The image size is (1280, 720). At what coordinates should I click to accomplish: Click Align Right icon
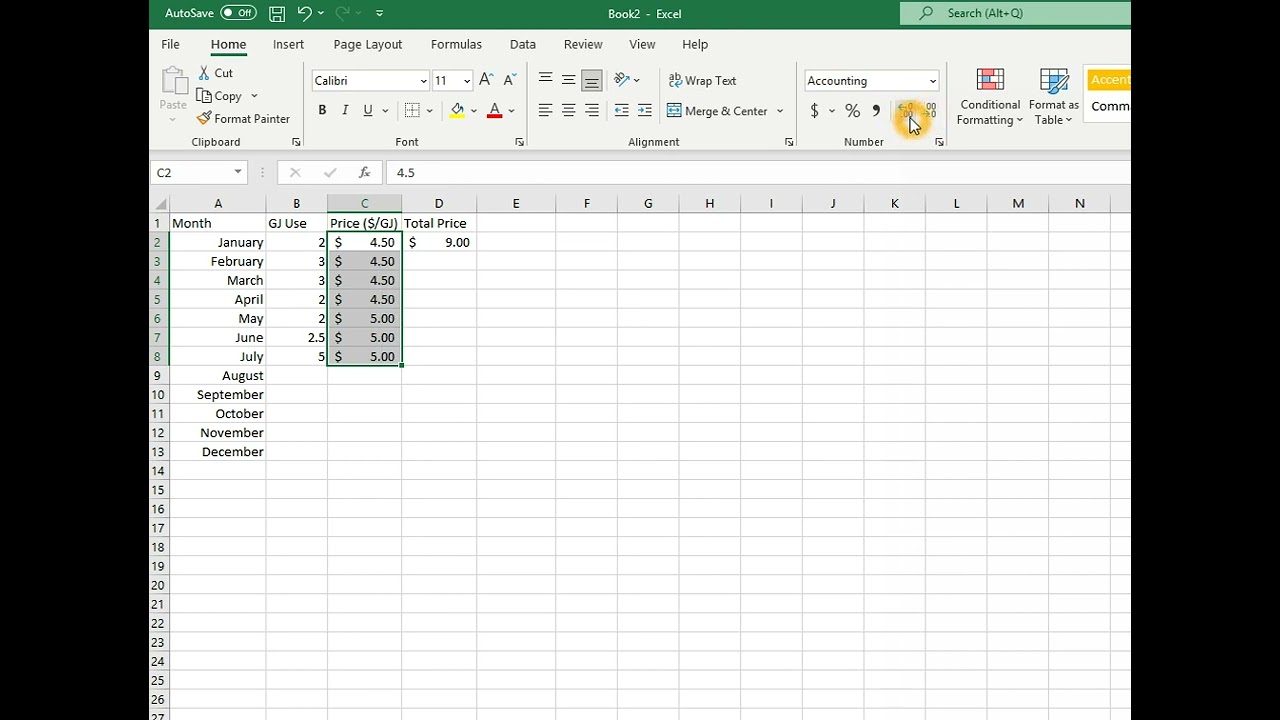click(x=592, y=111)
